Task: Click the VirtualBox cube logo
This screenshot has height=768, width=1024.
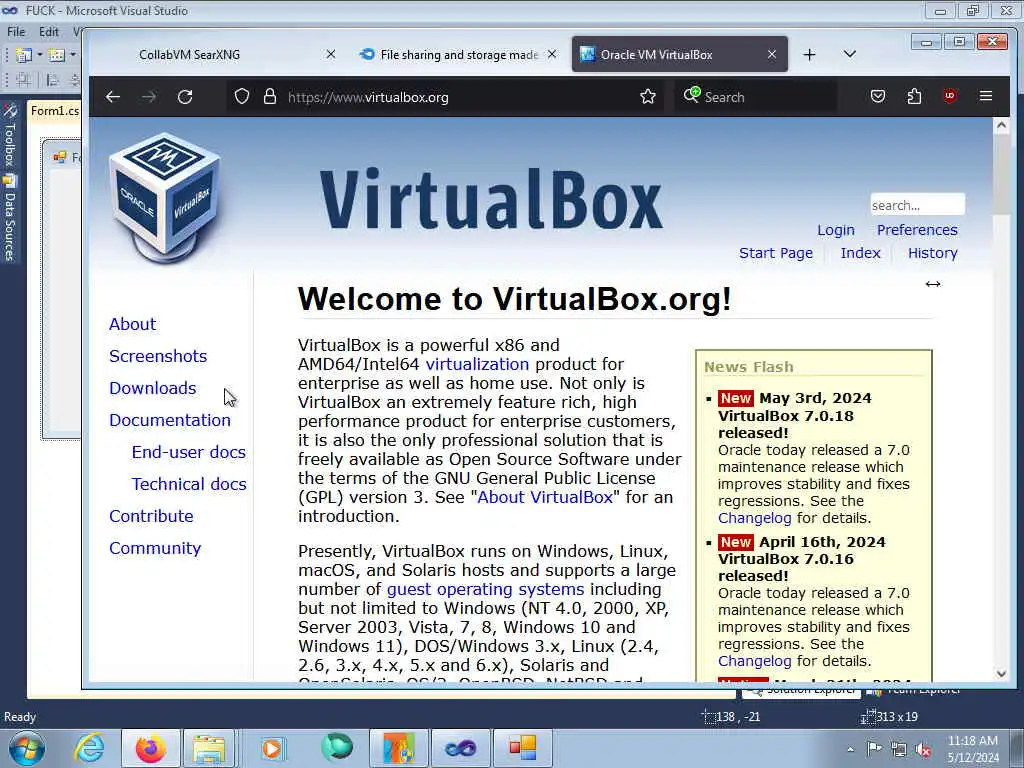Action: point(165,197)
